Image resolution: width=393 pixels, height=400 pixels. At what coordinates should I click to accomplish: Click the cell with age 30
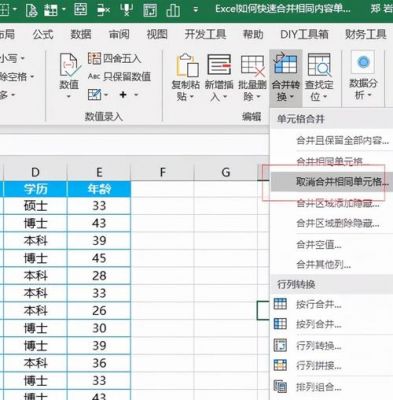pos(99,328)
